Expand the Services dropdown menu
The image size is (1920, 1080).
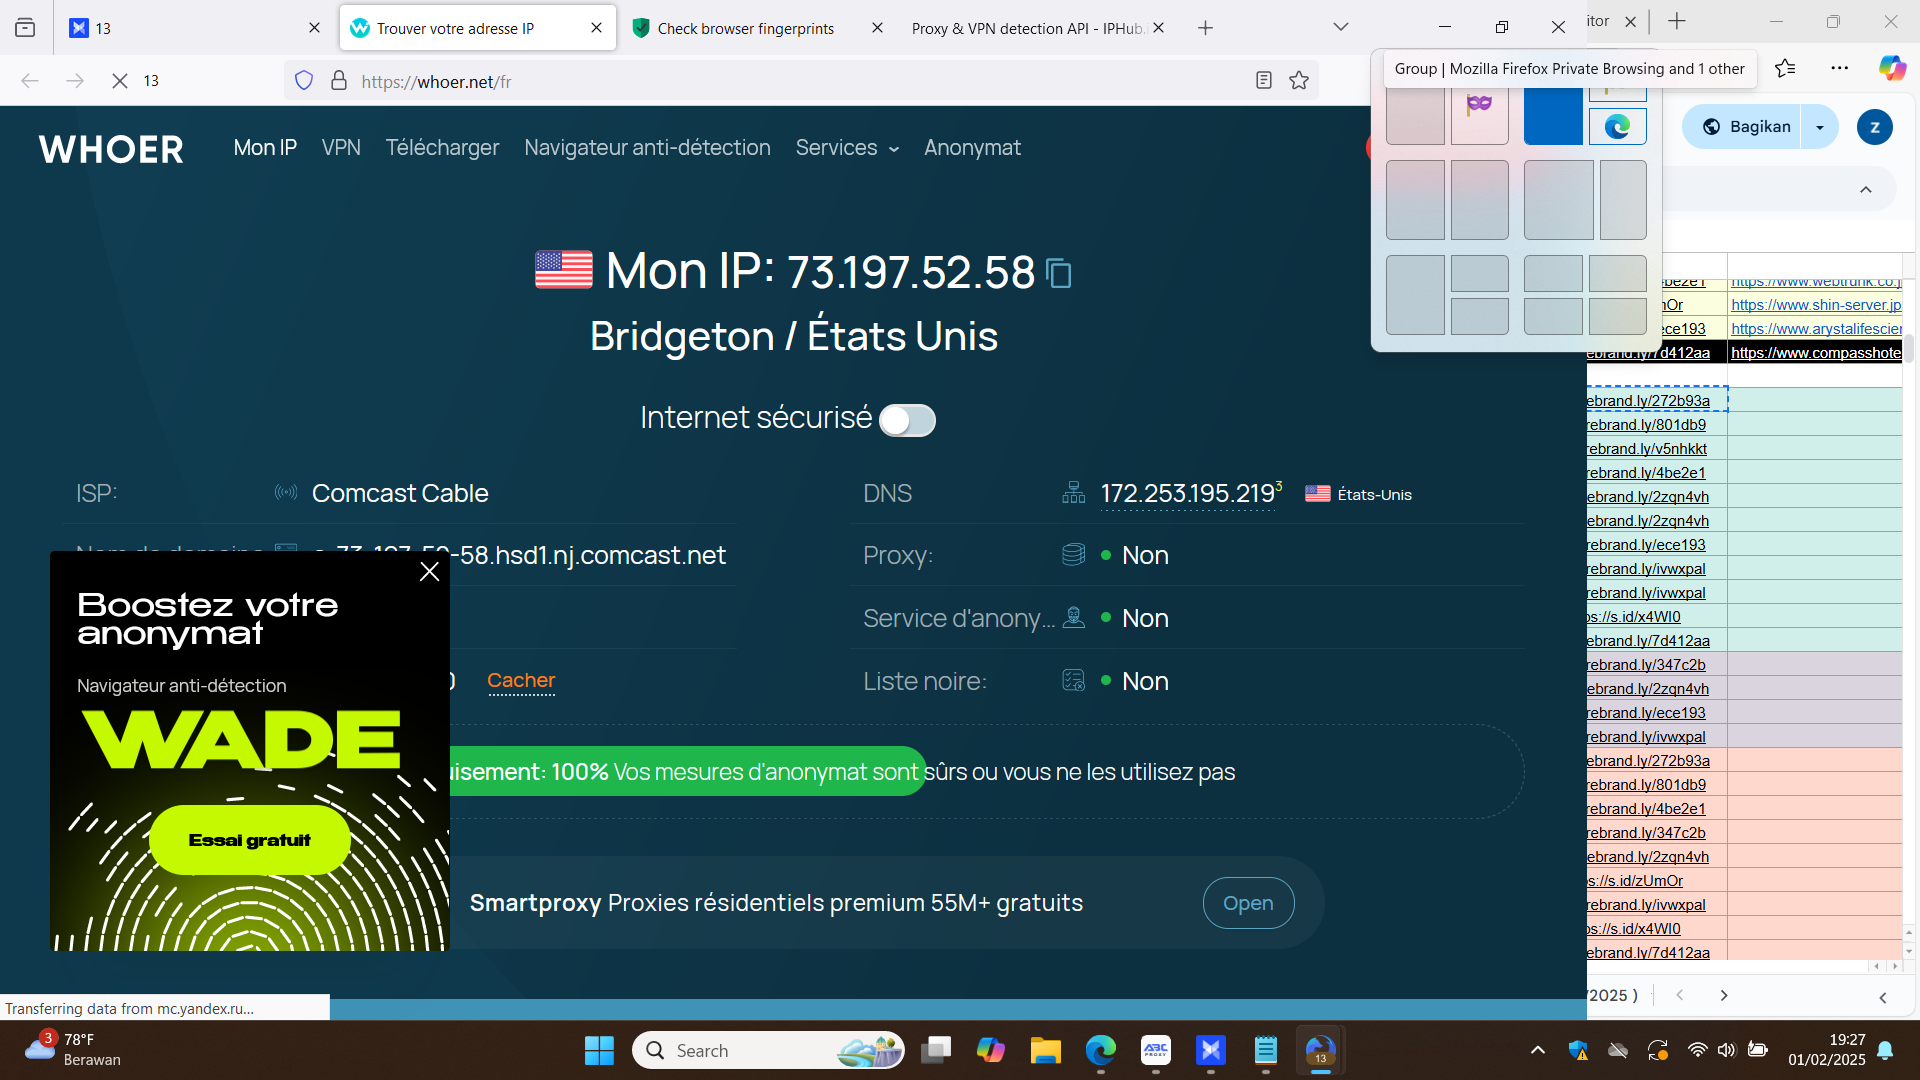847,148
